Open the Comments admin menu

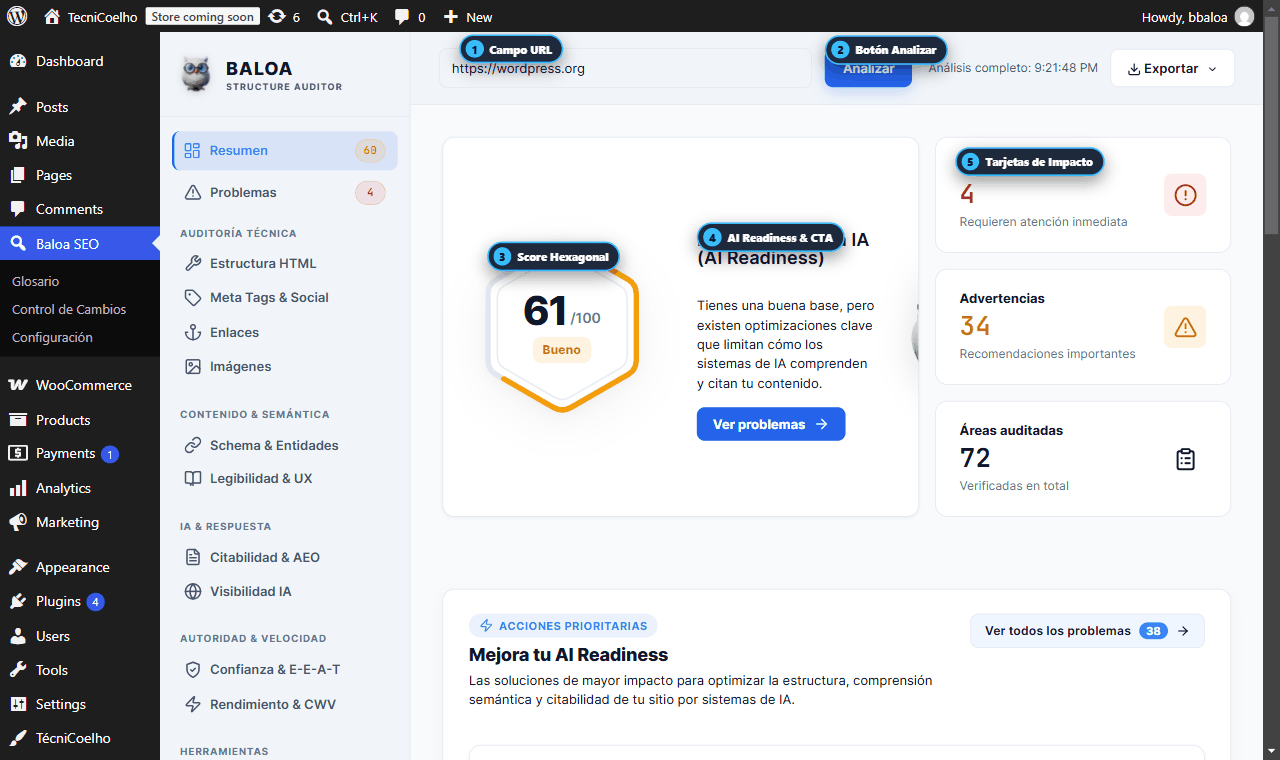coord(80,209)
